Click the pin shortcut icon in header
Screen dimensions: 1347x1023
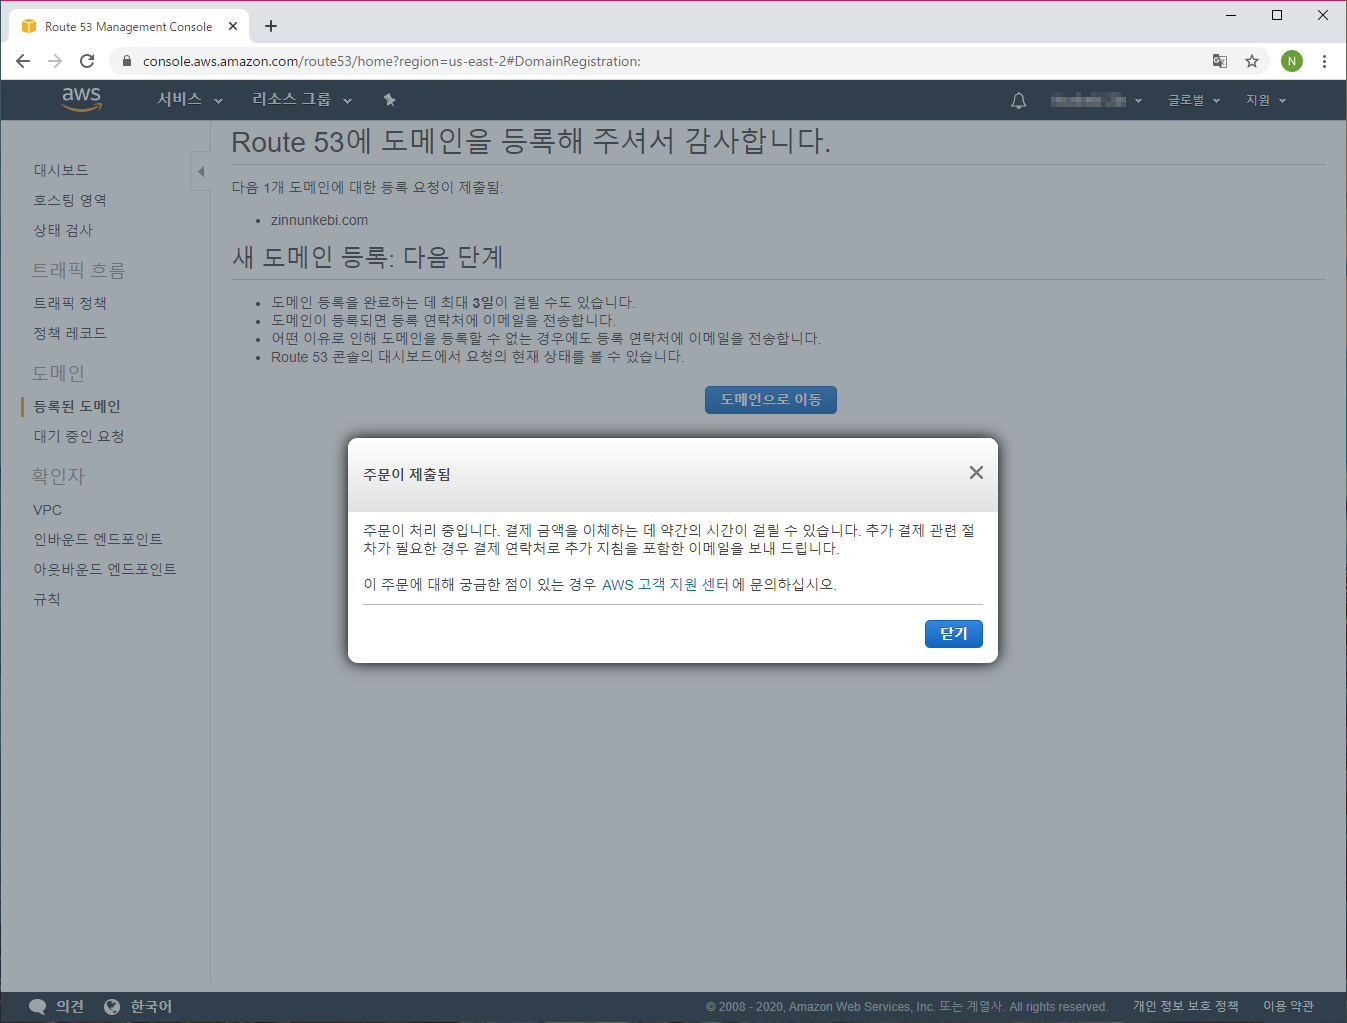390,99
